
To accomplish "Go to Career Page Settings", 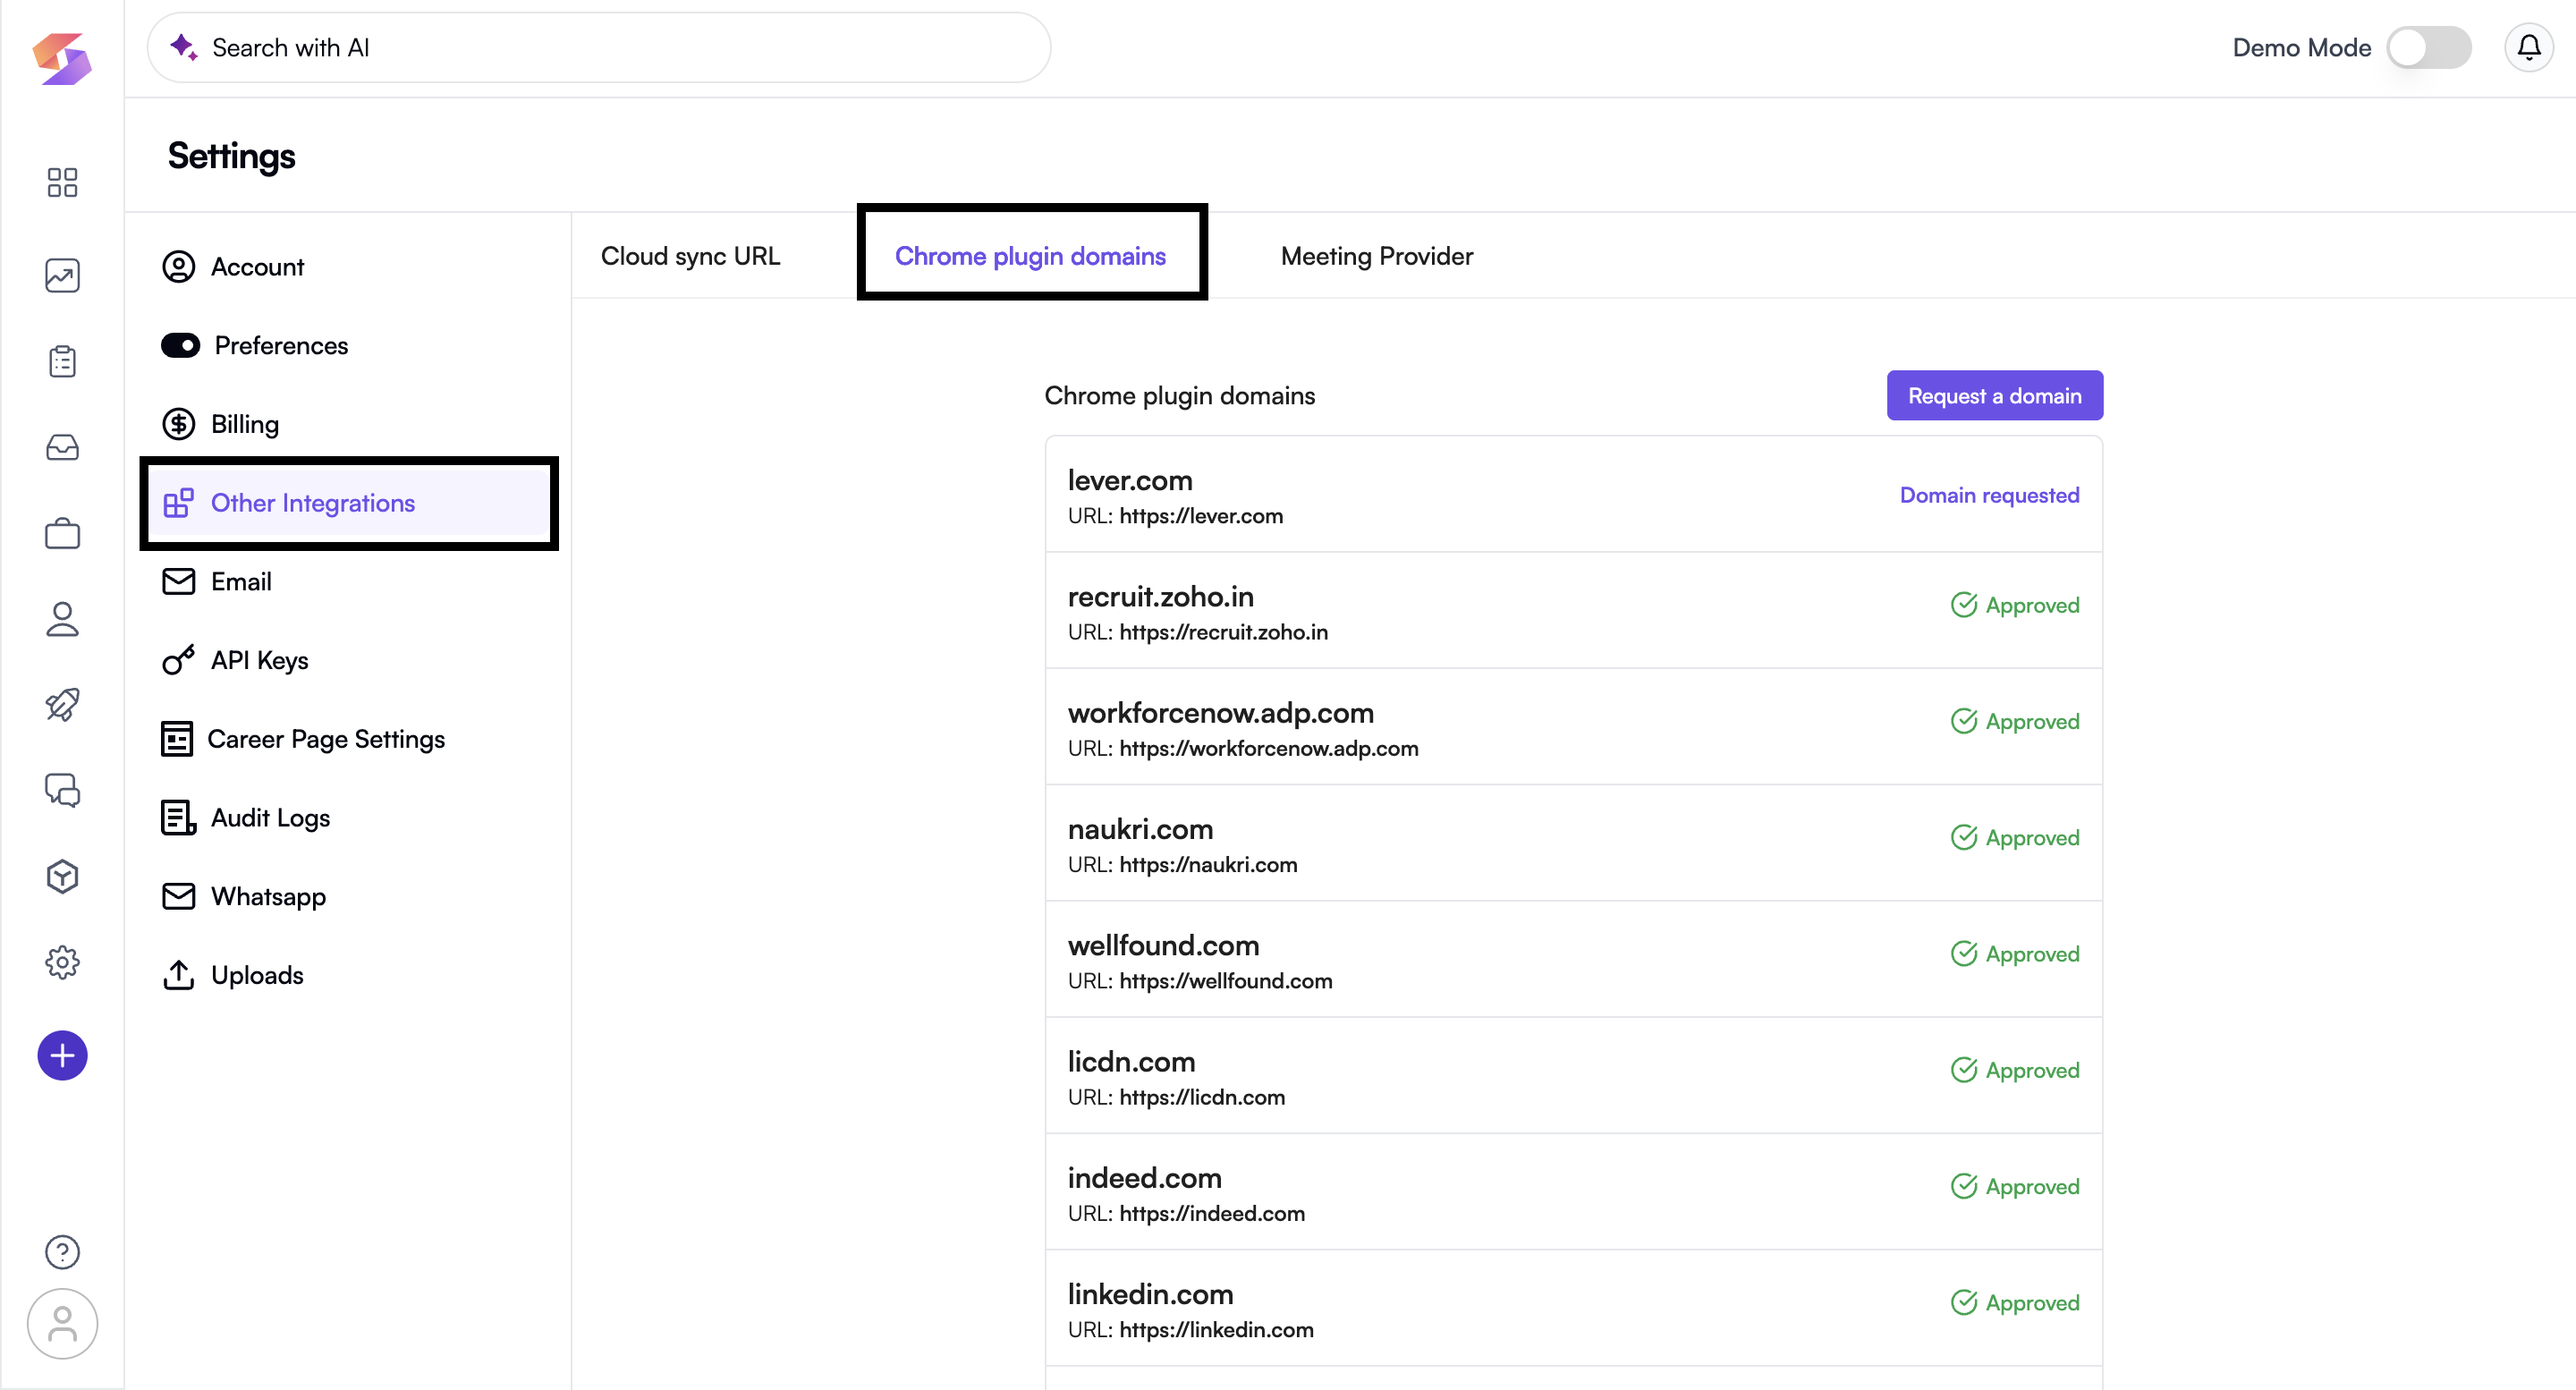I will (x=325, y=739).
